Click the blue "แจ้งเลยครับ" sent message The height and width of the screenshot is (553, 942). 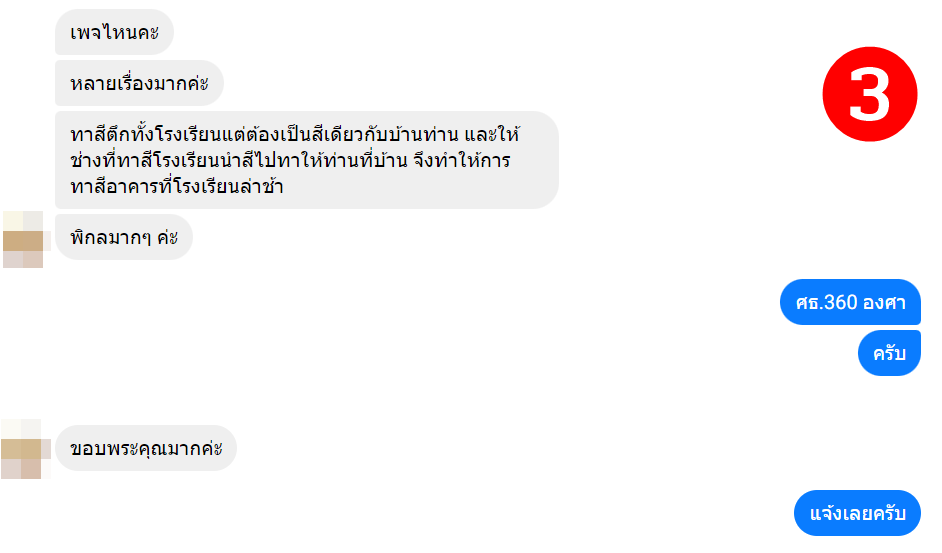click(x=857, y=513)
